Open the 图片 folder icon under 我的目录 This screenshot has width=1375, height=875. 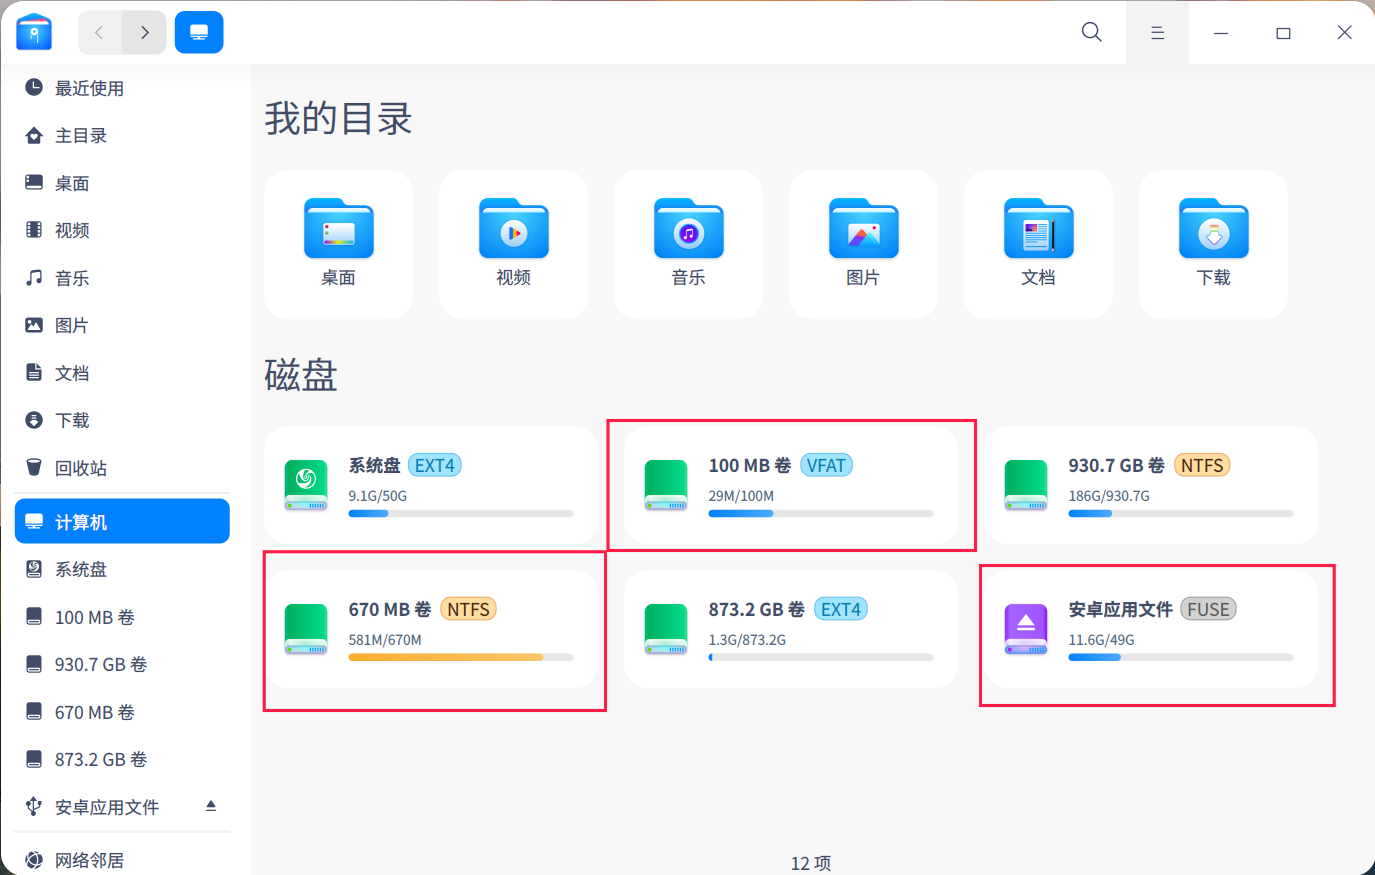863,230
